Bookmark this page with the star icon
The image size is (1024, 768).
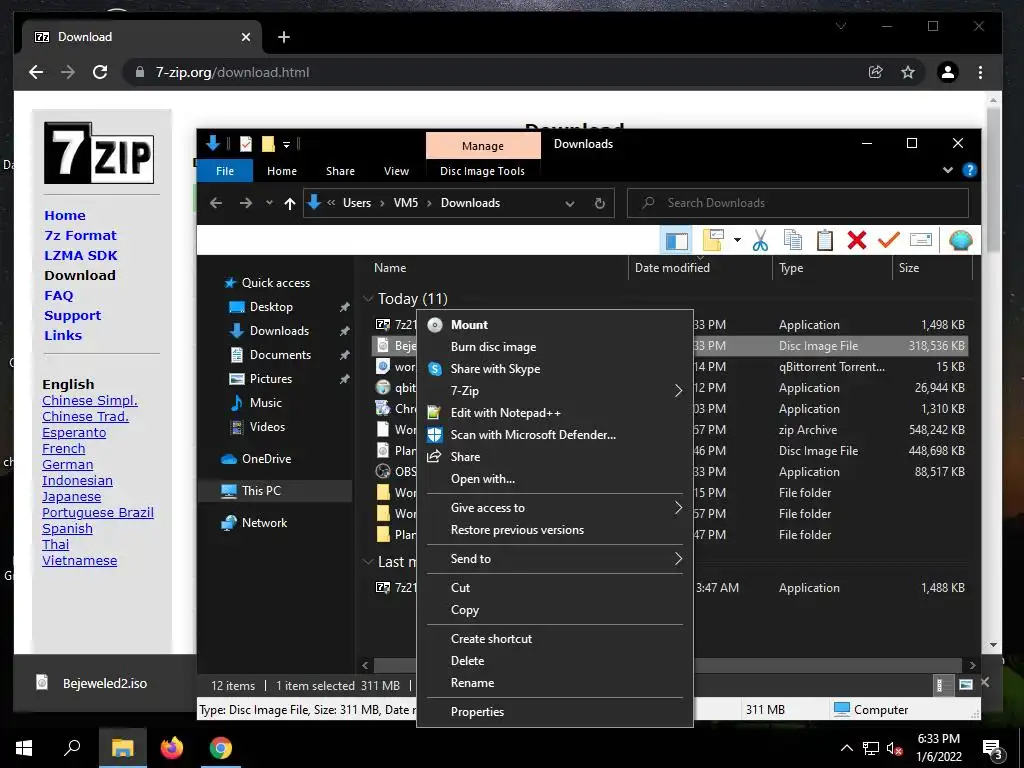coord(908,72)
